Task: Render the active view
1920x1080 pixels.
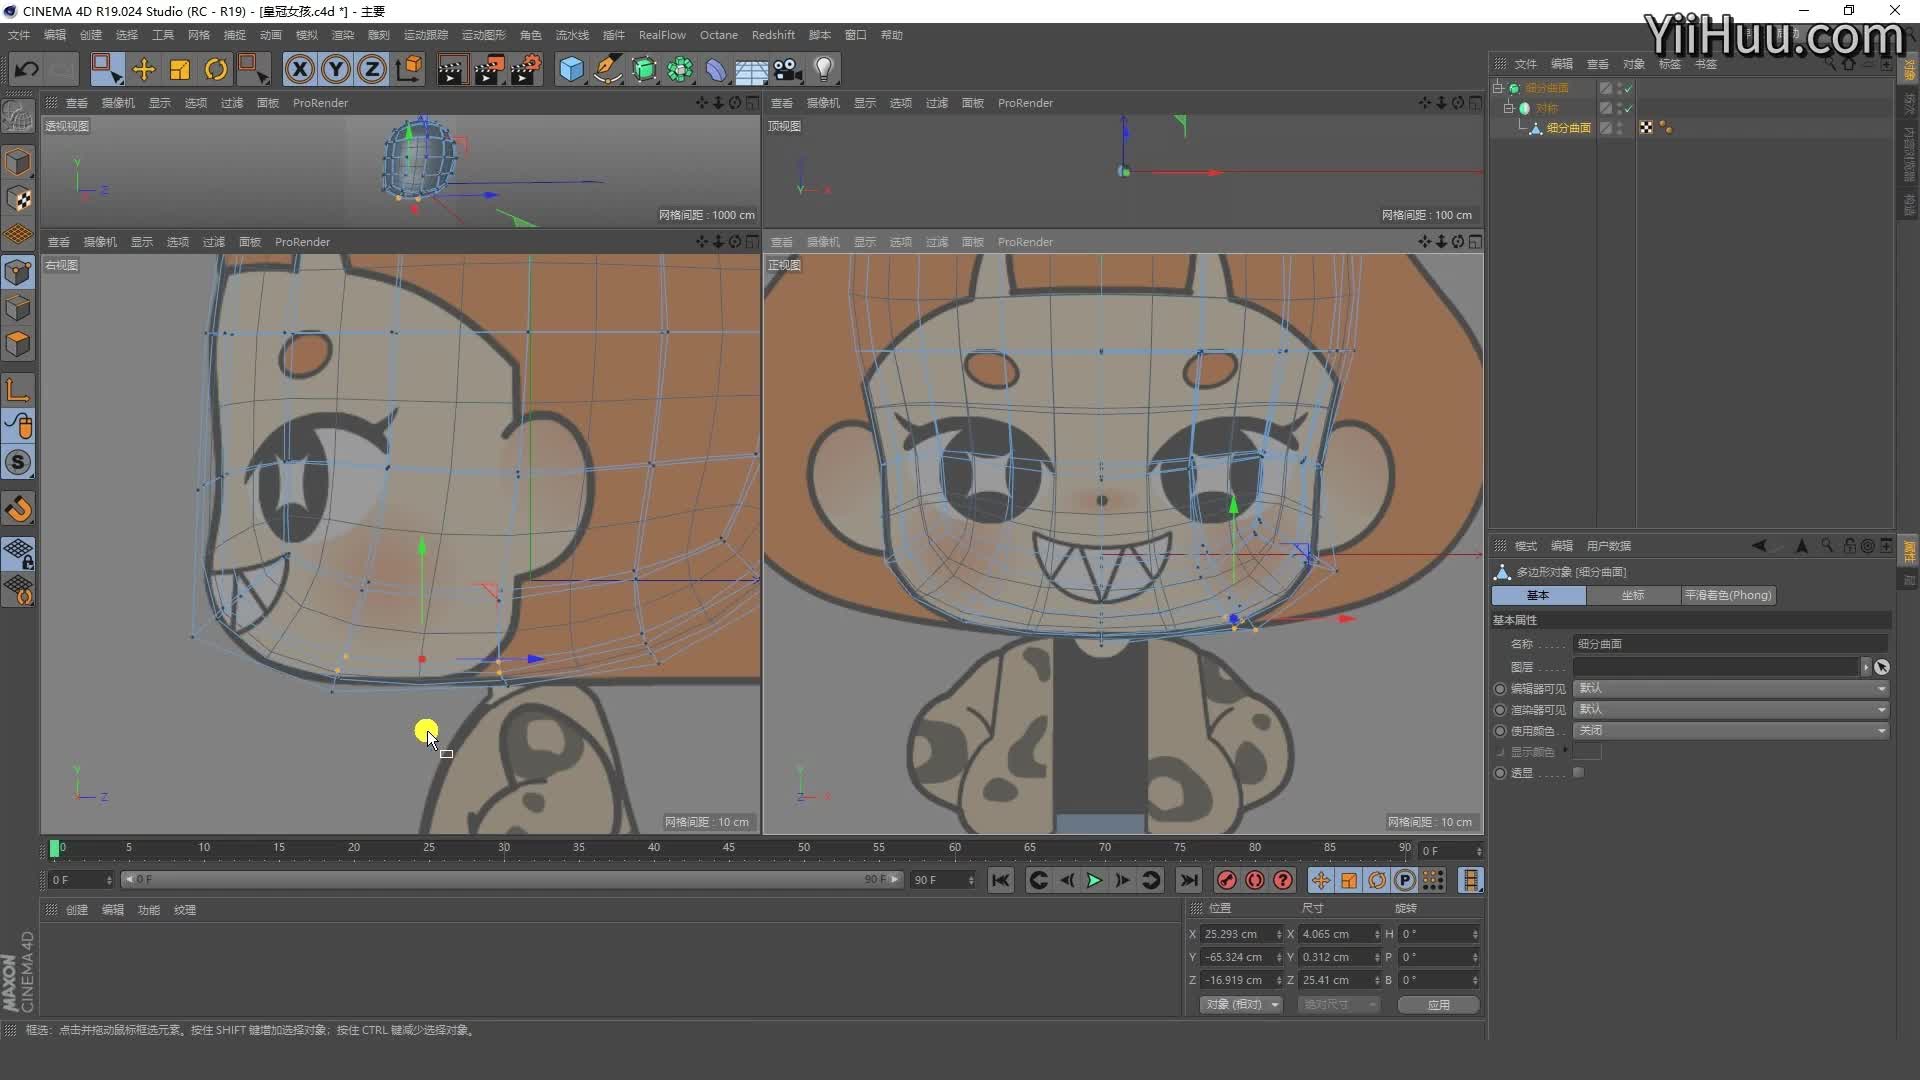Action: pos(451,69)
